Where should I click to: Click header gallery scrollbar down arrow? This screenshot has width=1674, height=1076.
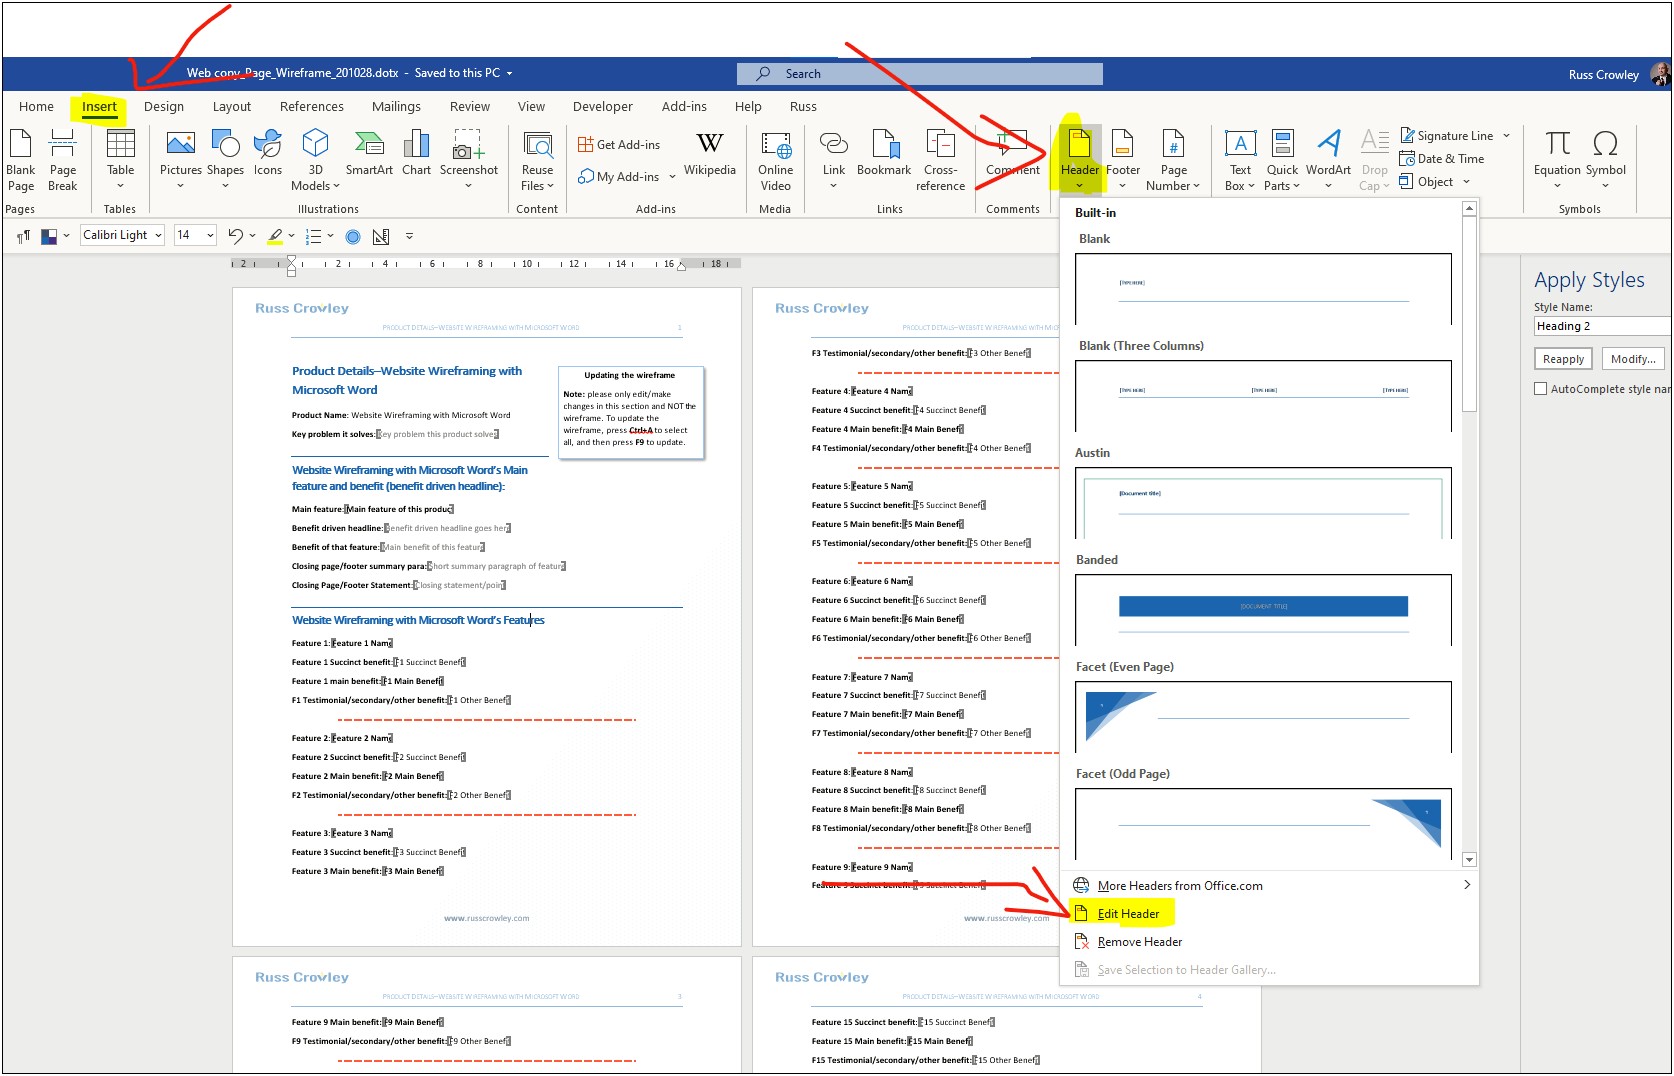coord(1469,859)
